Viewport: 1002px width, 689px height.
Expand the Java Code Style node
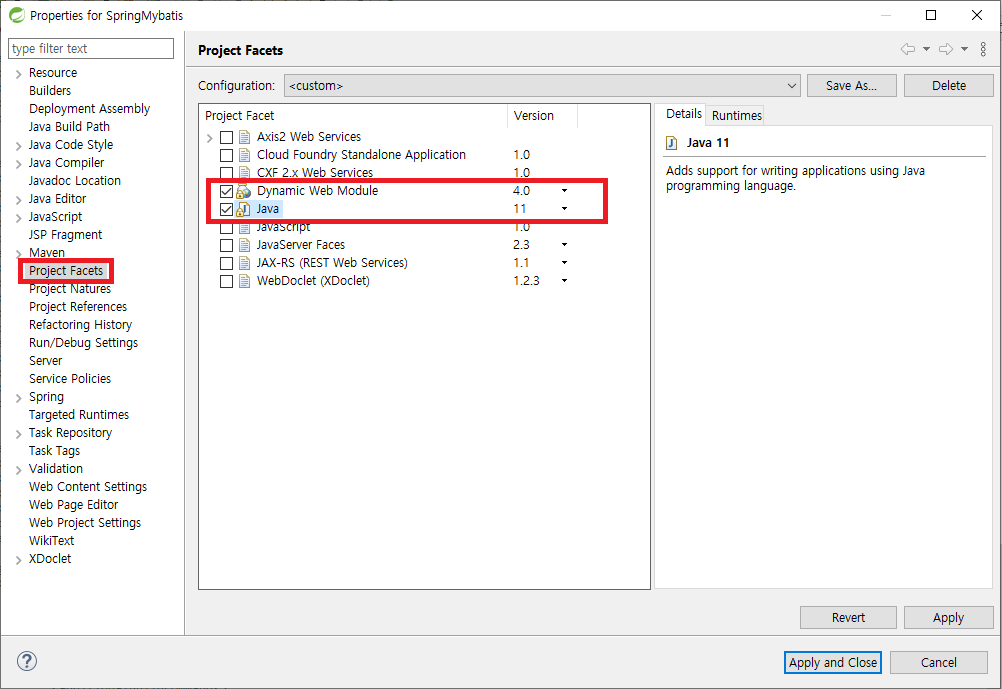click(19, 146)
